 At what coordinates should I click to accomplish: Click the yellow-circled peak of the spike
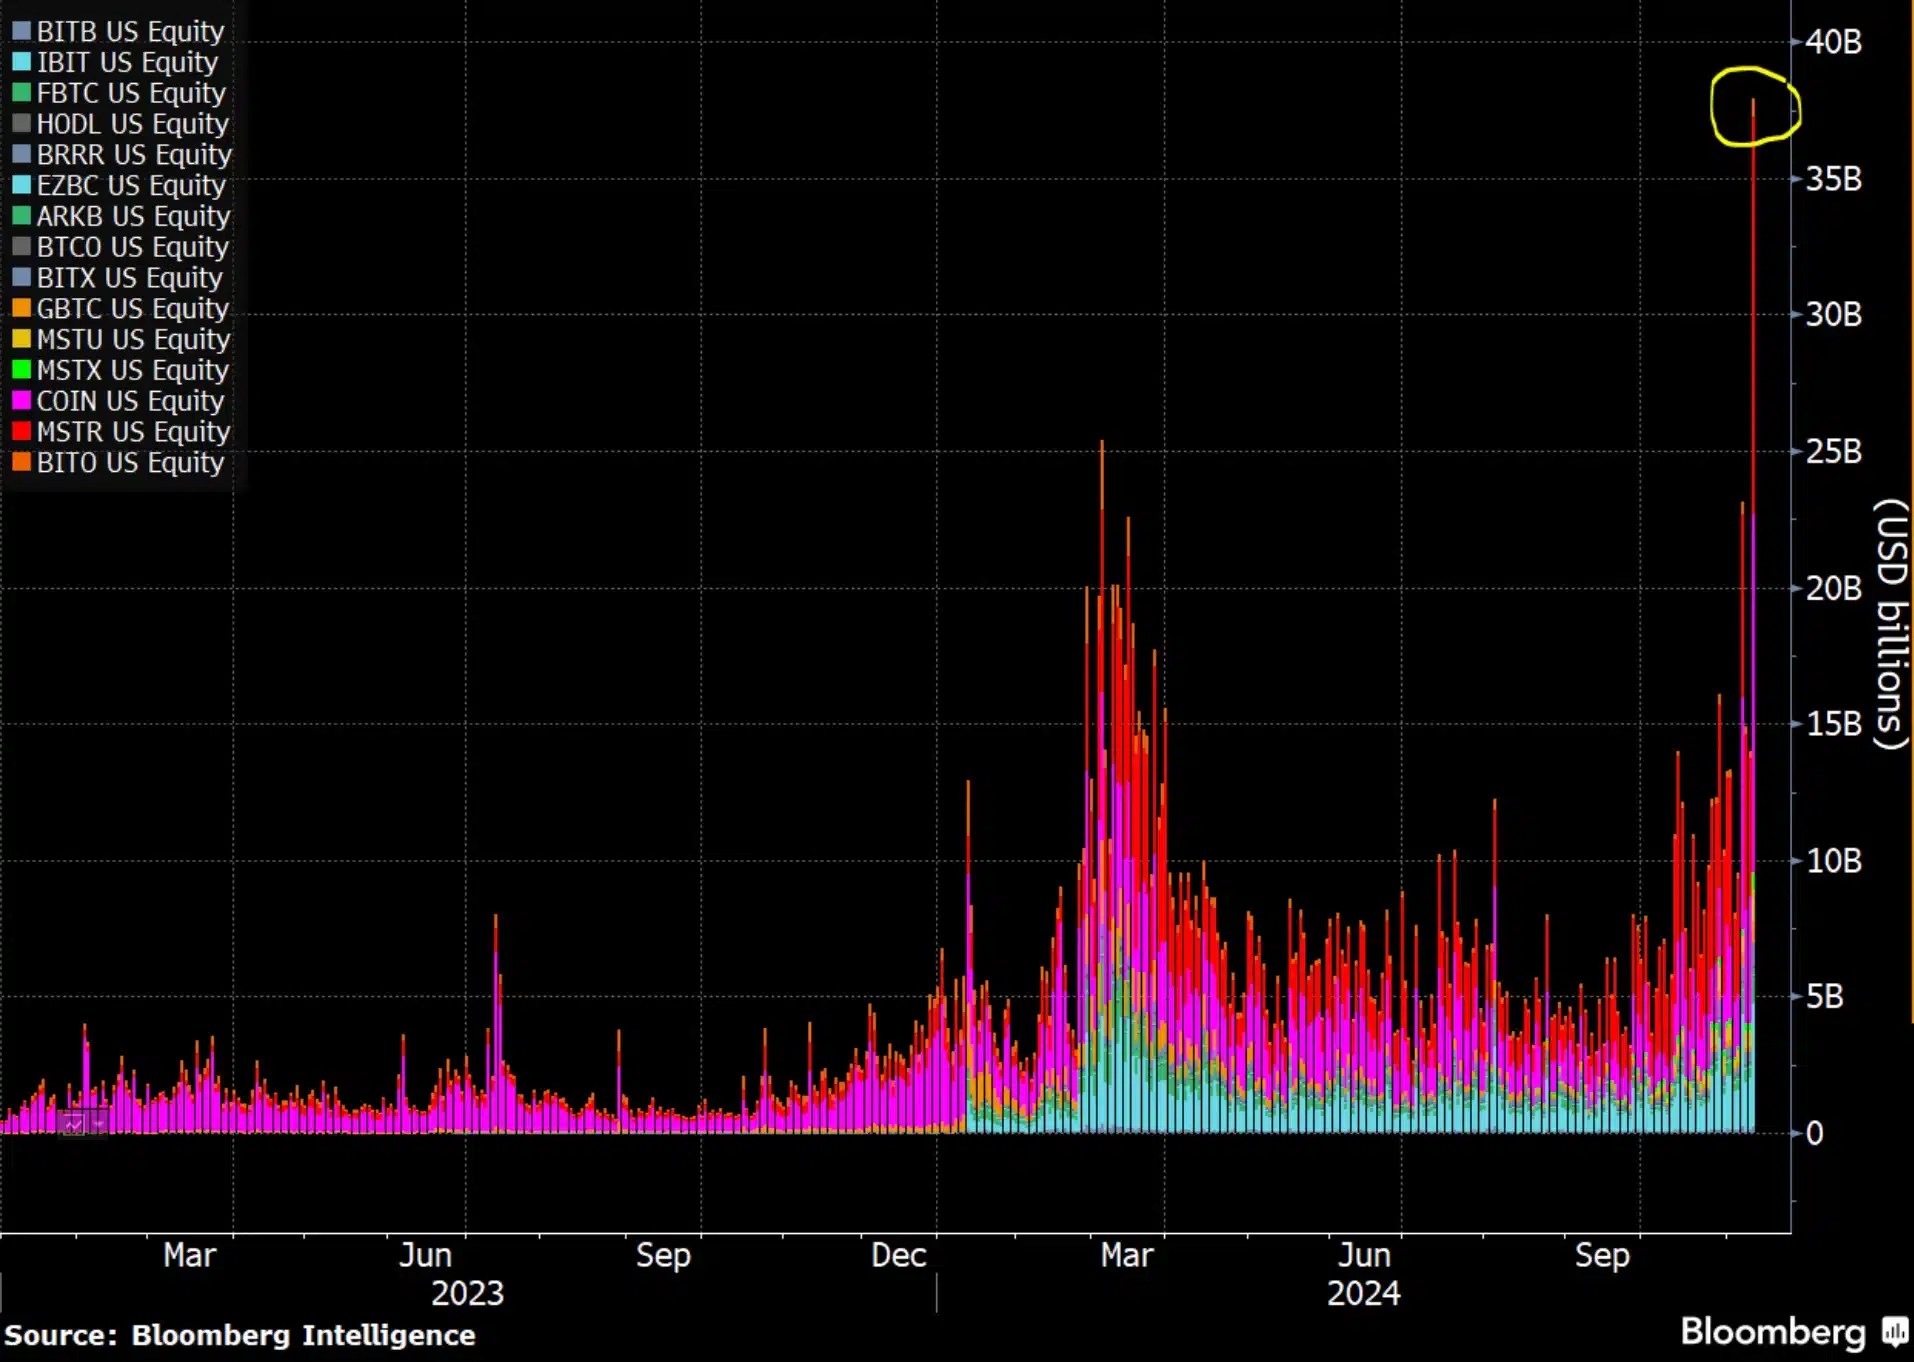tap(1753, 102)
